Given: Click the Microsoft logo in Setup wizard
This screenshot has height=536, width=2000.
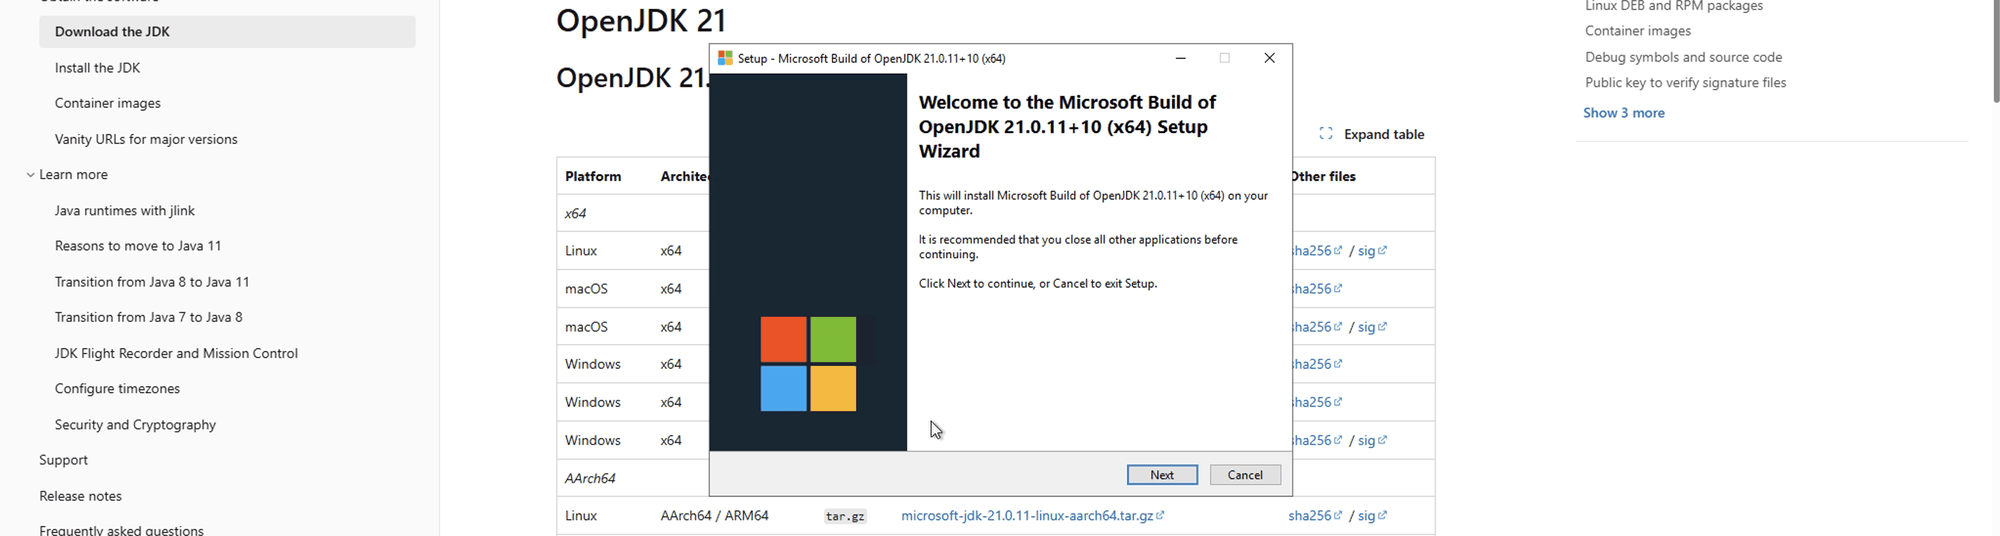Looking at the screenshot, I should coord(808,364).
